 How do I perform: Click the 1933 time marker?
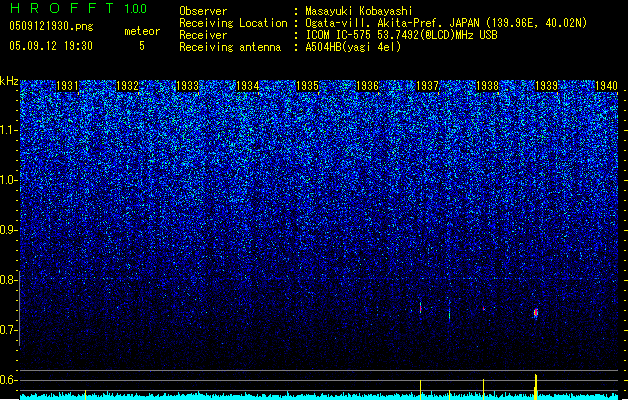point(187,86)
